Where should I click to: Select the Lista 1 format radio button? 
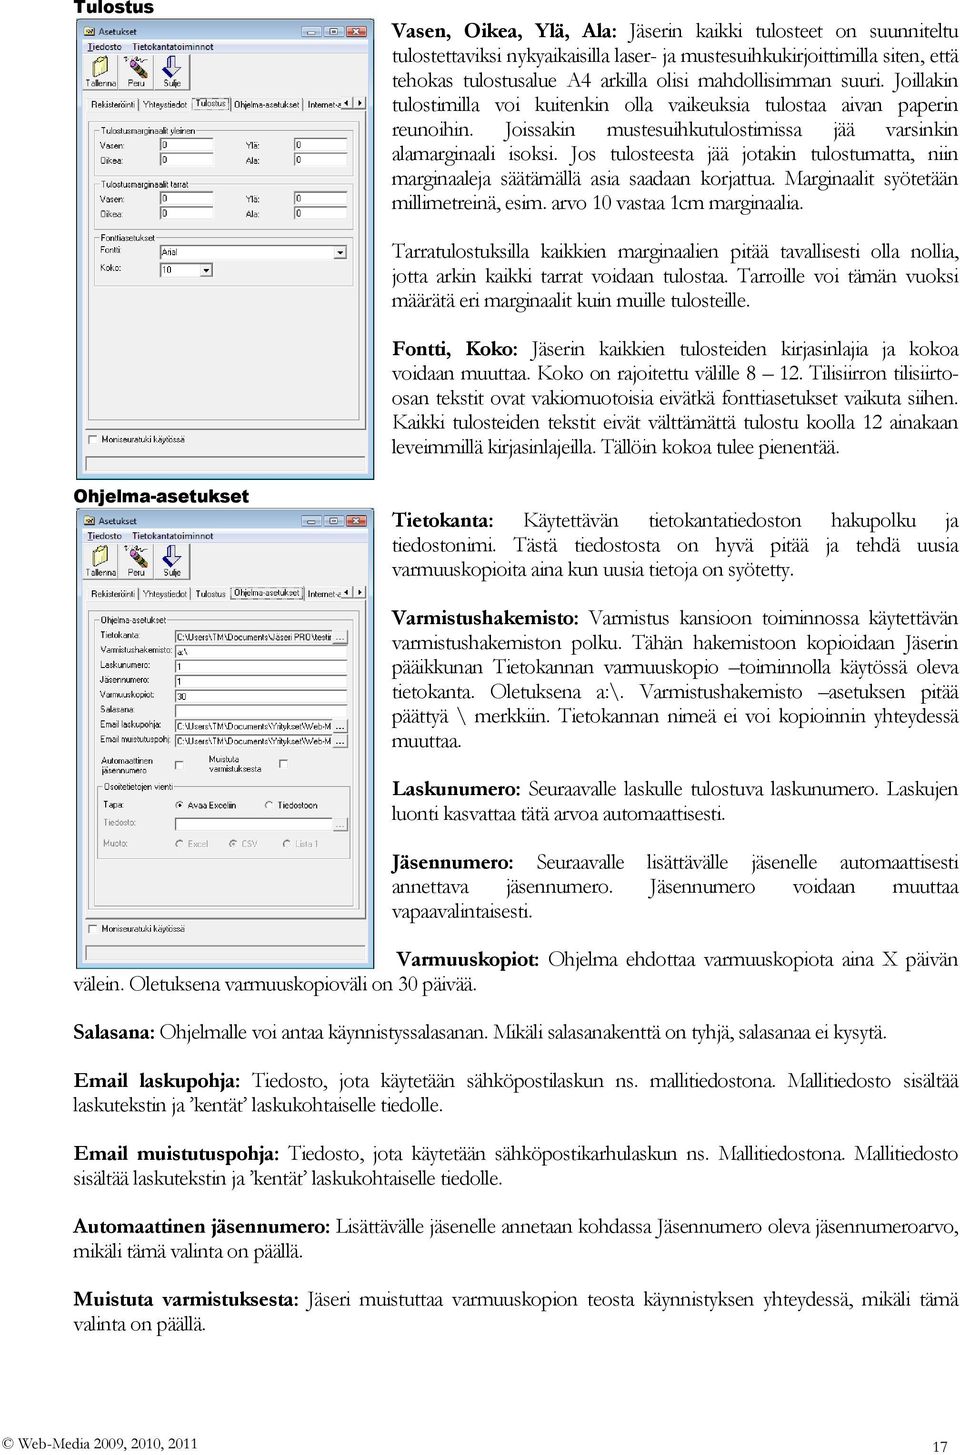pos(287,844)
